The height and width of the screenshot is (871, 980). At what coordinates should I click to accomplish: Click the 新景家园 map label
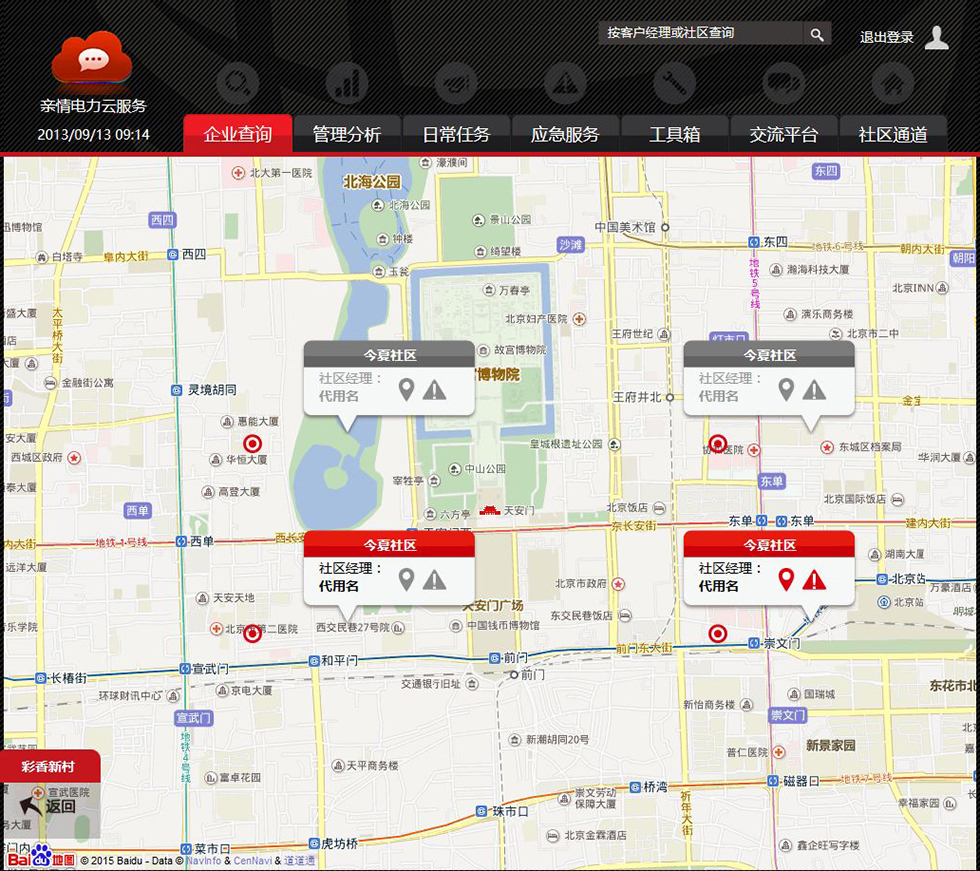pos(831,745)
